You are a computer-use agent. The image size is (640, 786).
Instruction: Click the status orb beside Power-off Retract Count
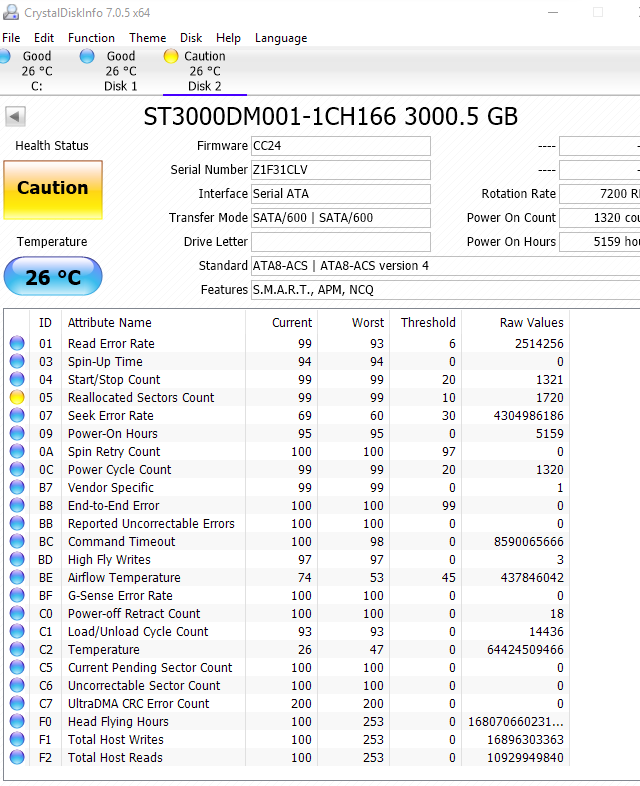click(17, 614)
